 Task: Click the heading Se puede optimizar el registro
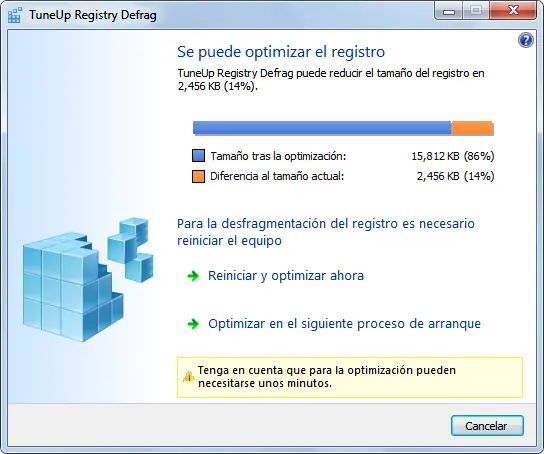(281, 52)
